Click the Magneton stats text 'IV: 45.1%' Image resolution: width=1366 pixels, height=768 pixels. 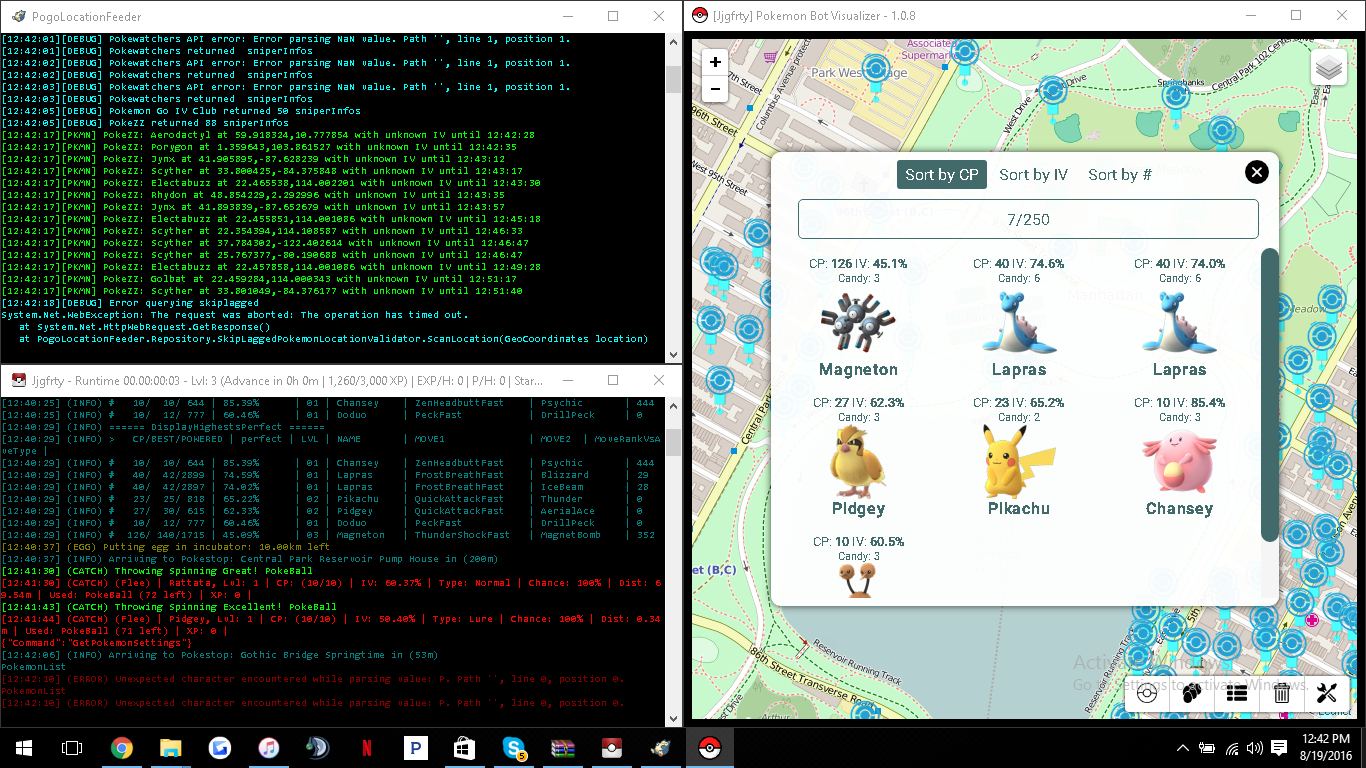pos(880,264)
